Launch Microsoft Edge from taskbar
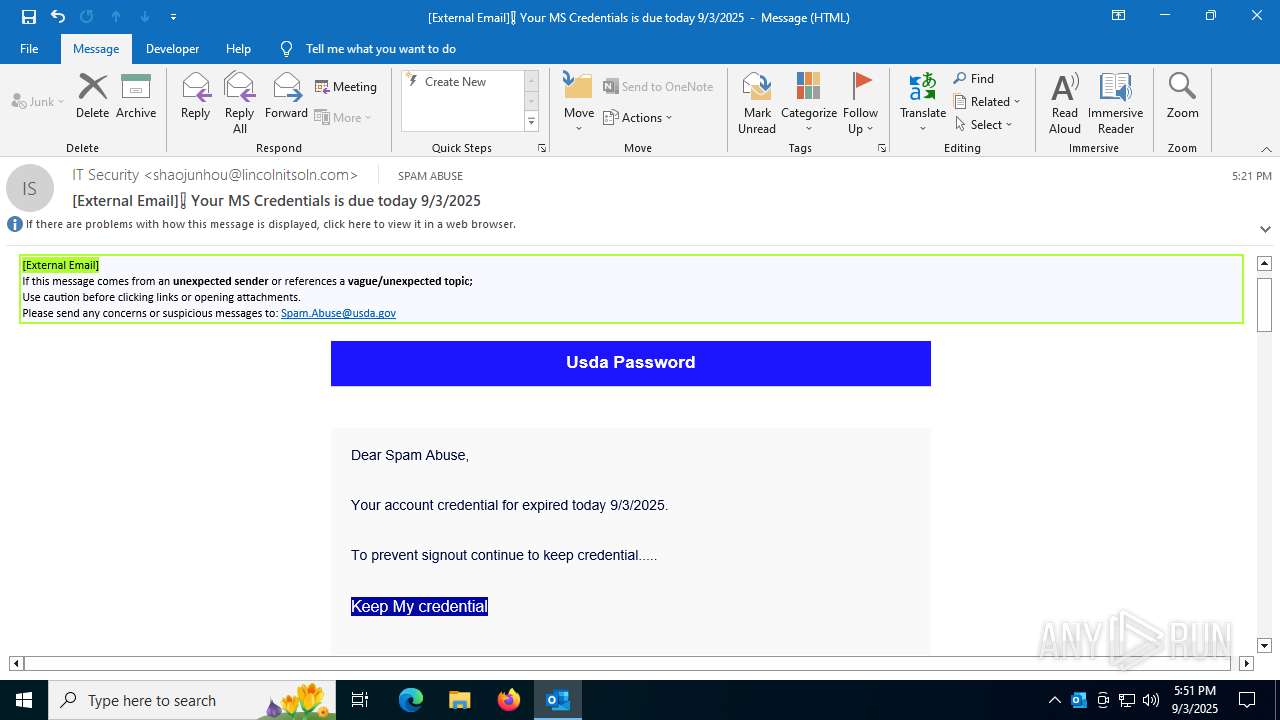 point(411,700)
